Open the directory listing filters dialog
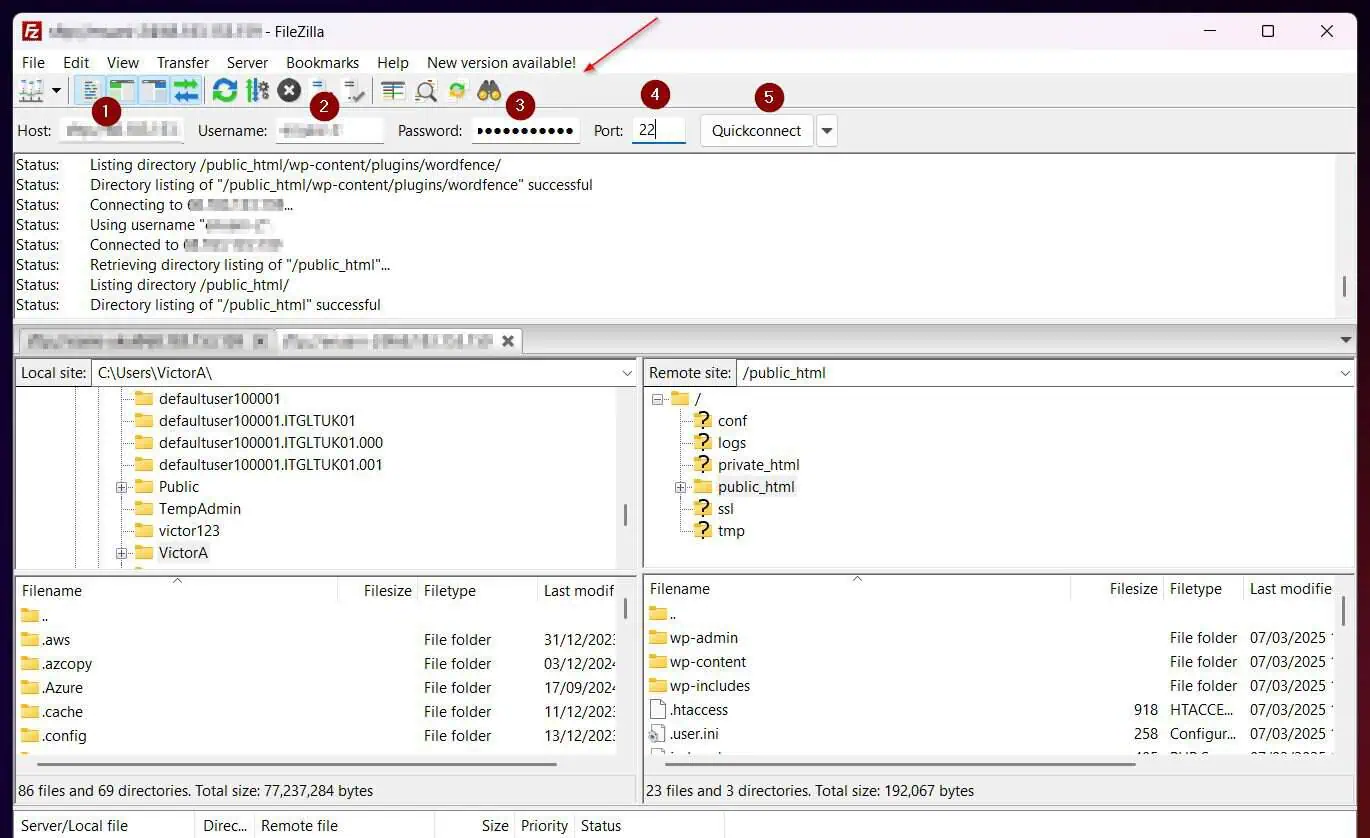The height and width of the screenshot is (838, 1370). click(393, 91)
